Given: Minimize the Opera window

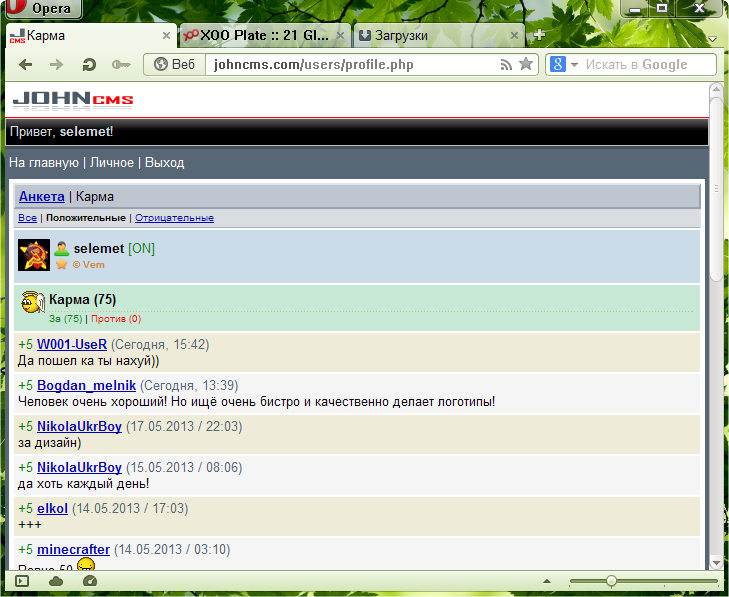Looking at the screenshot, I should click(x=635, y=8).
